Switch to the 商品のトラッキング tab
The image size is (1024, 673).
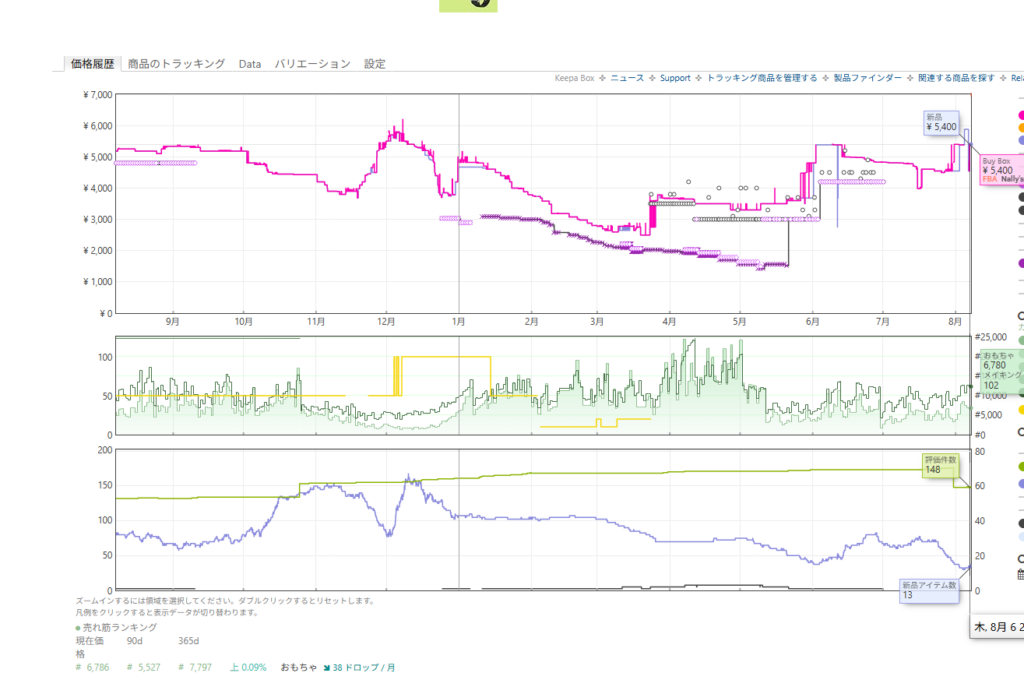[x=176, y=64]
